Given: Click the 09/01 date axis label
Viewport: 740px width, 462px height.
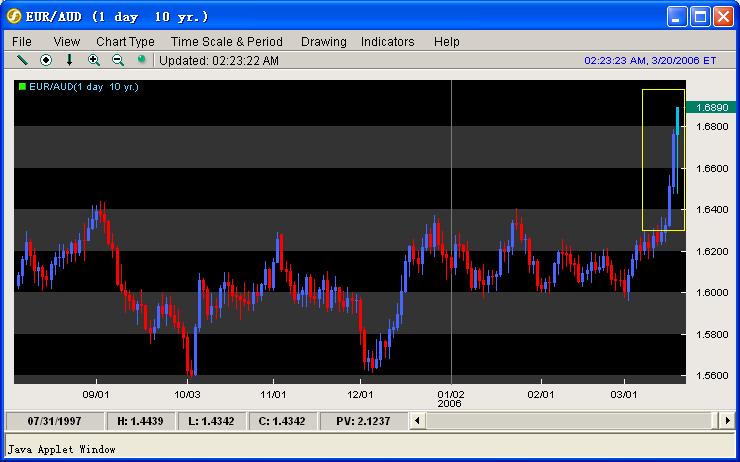Looking at the screenshot, I should pyautogui.click(x=96, y=394).
